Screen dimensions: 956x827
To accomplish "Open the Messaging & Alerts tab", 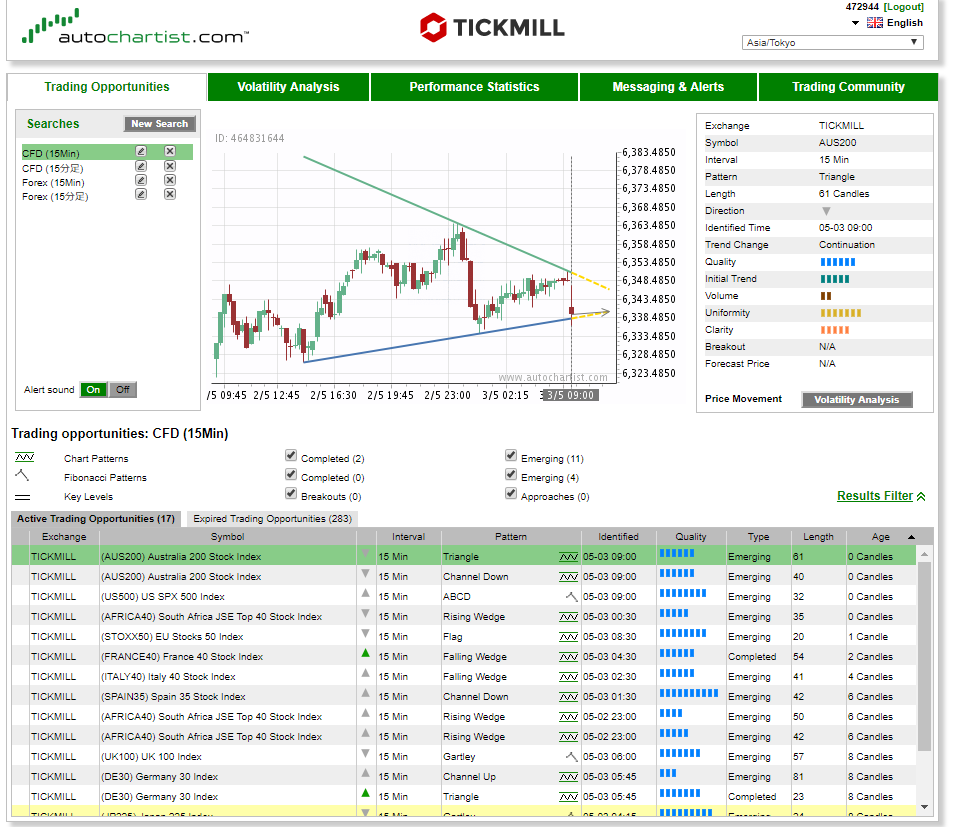I will (x=668, y=87).
